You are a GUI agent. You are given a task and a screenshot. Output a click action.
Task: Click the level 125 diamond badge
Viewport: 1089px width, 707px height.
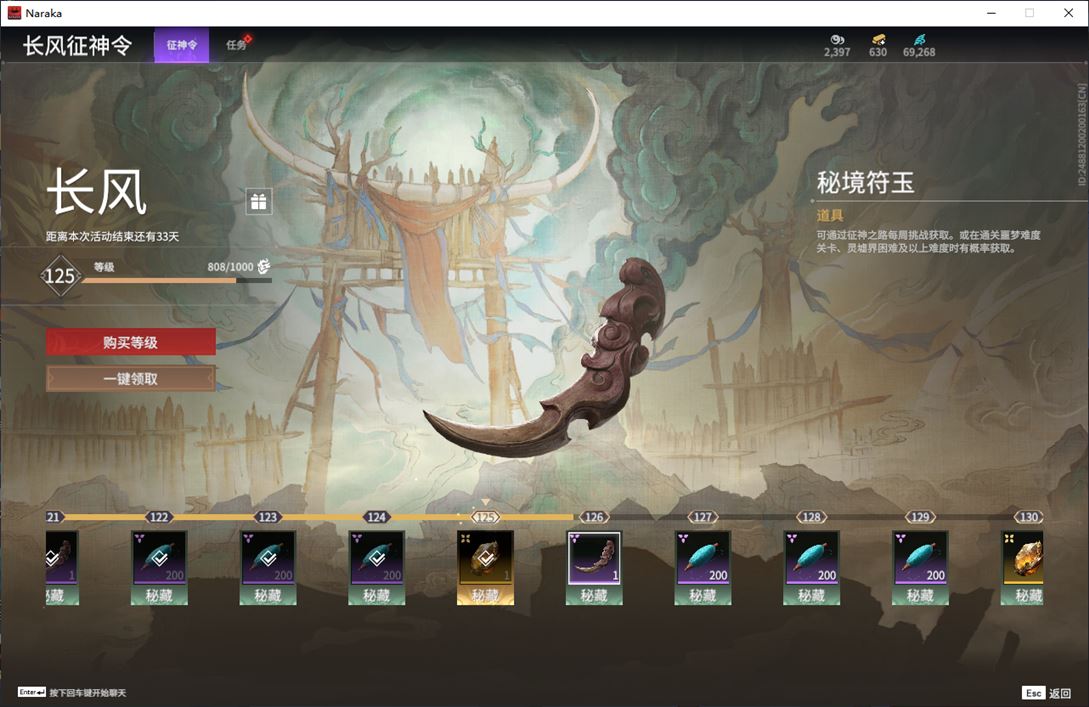pyautogui.click(x=60, y=276)
